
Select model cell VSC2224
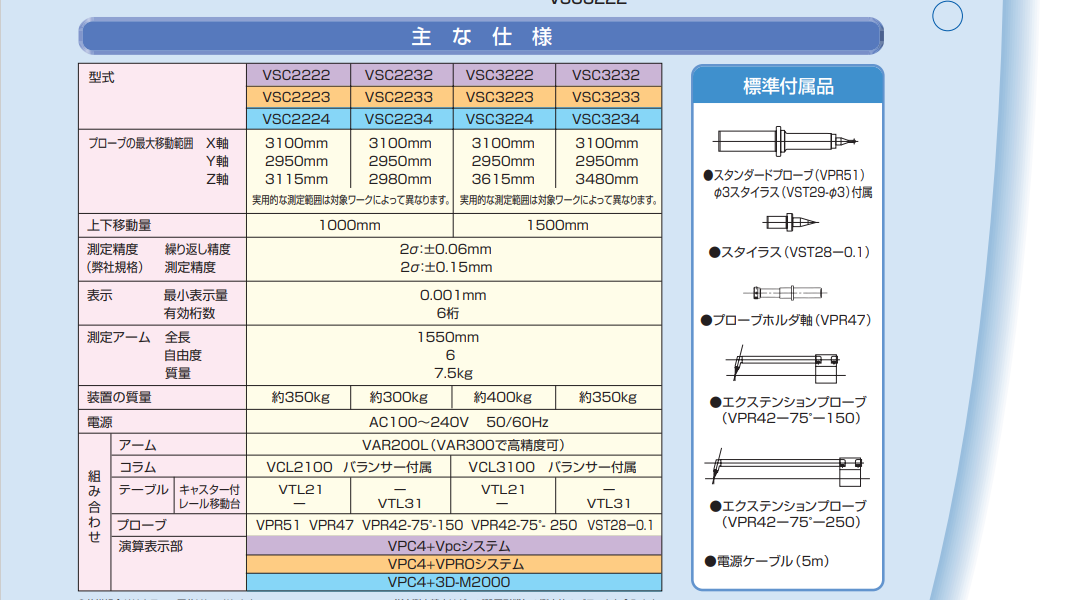tap(298, 119)
